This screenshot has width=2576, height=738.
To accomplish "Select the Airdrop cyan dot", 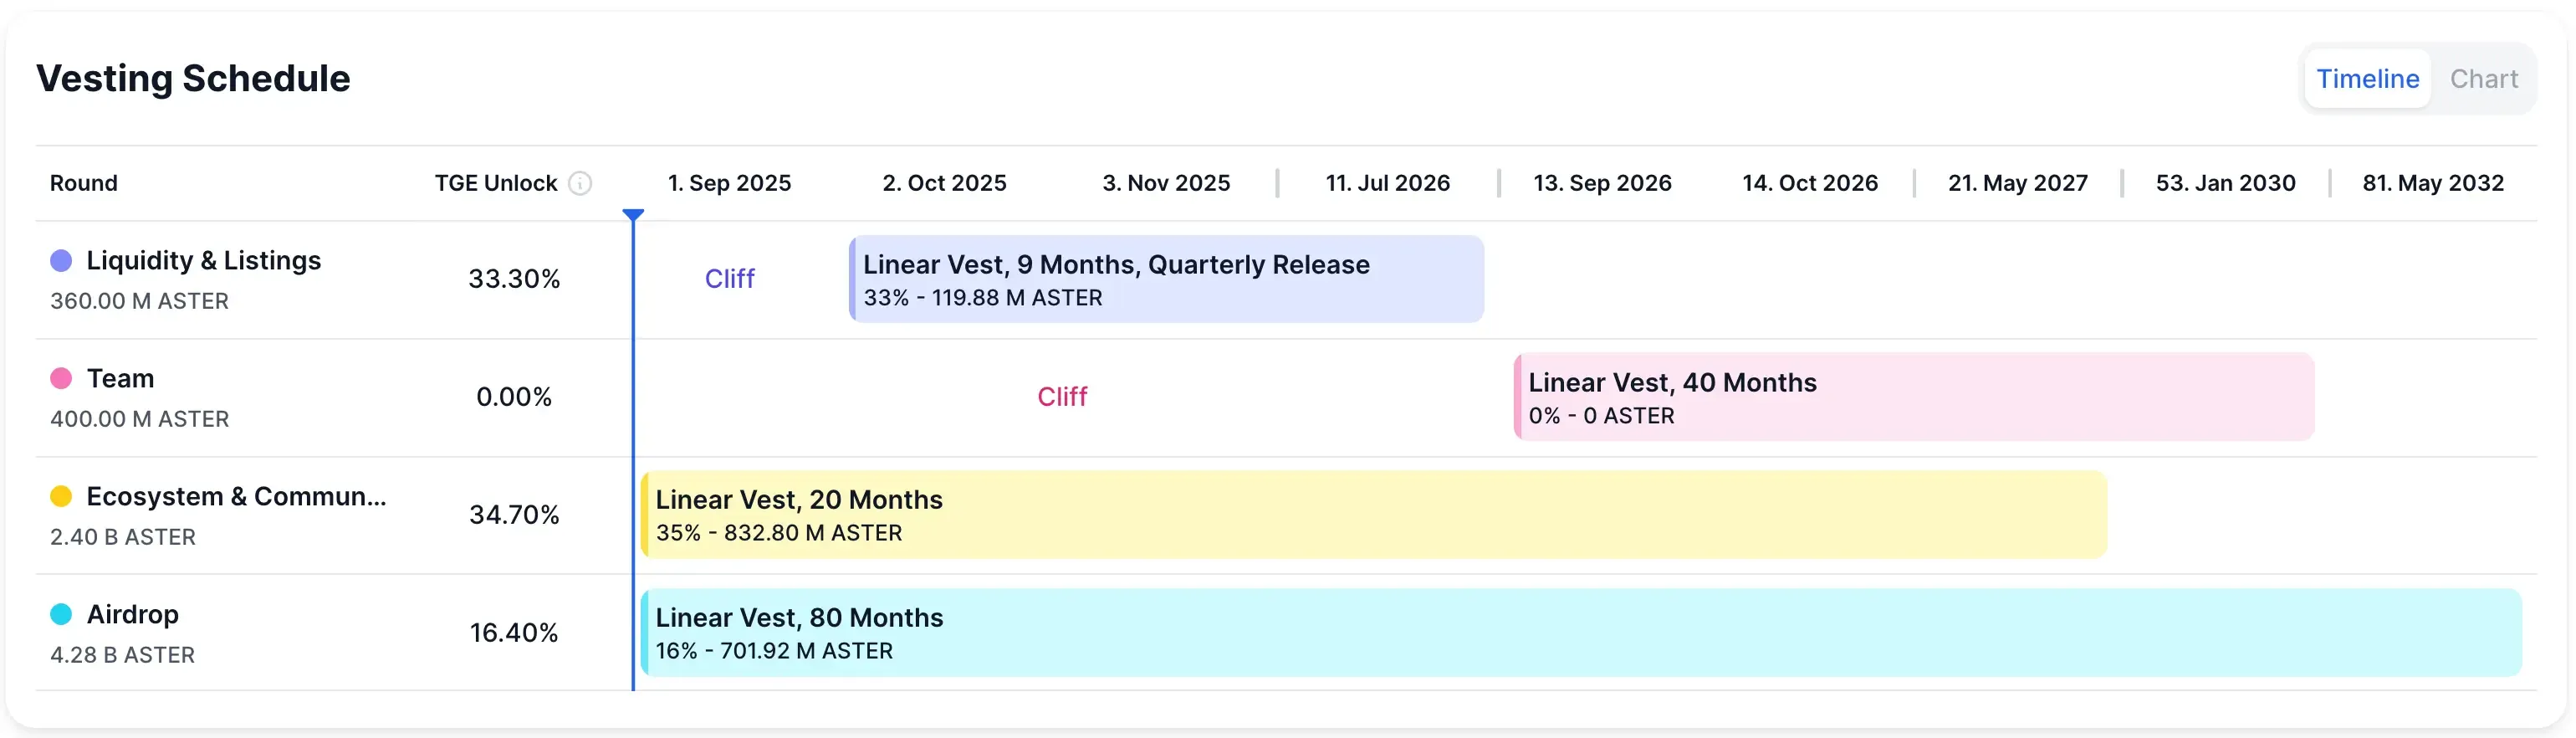I will pos(60,614).
